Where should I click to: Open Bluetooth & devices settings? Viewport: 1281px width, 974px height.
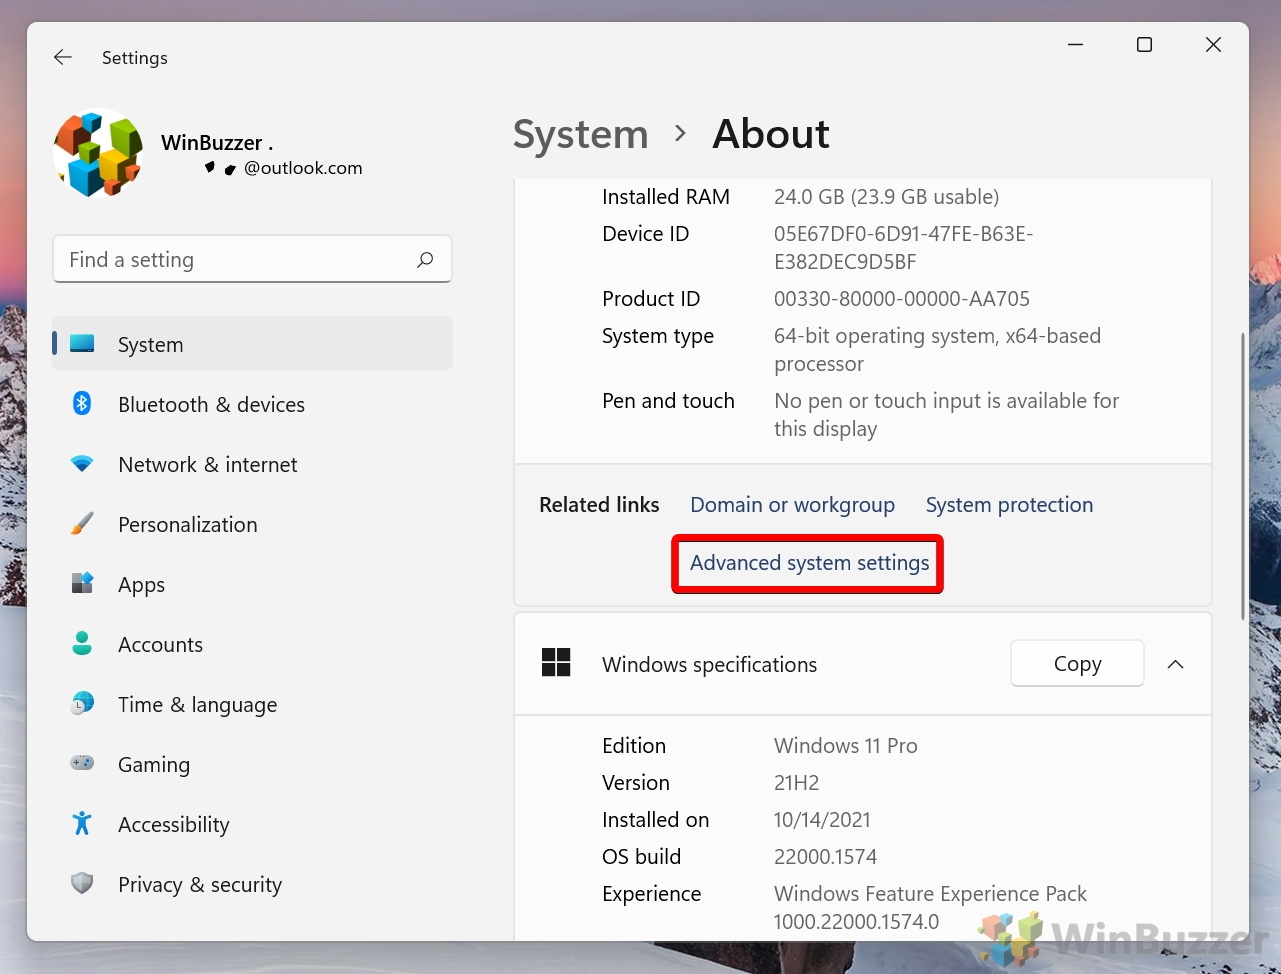252,404
